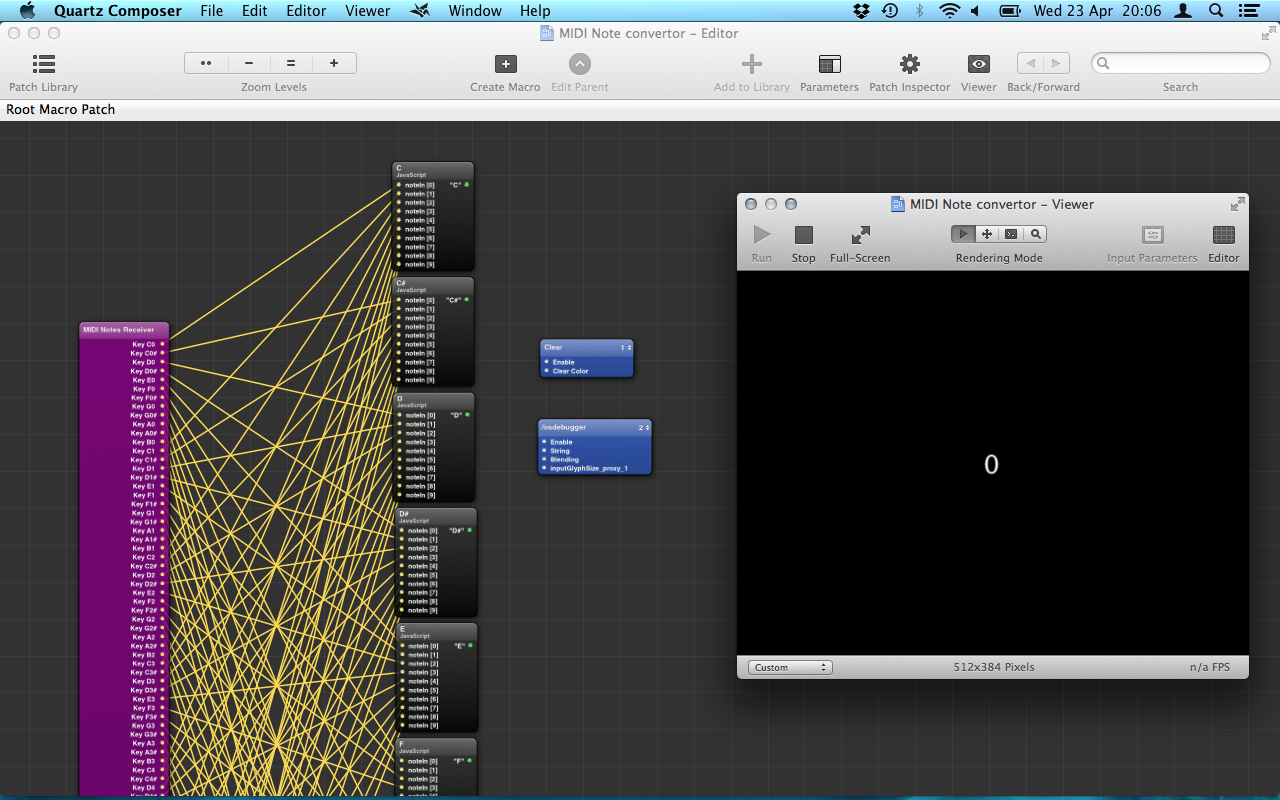Click zoom in plus button

(x=334, y=63)
